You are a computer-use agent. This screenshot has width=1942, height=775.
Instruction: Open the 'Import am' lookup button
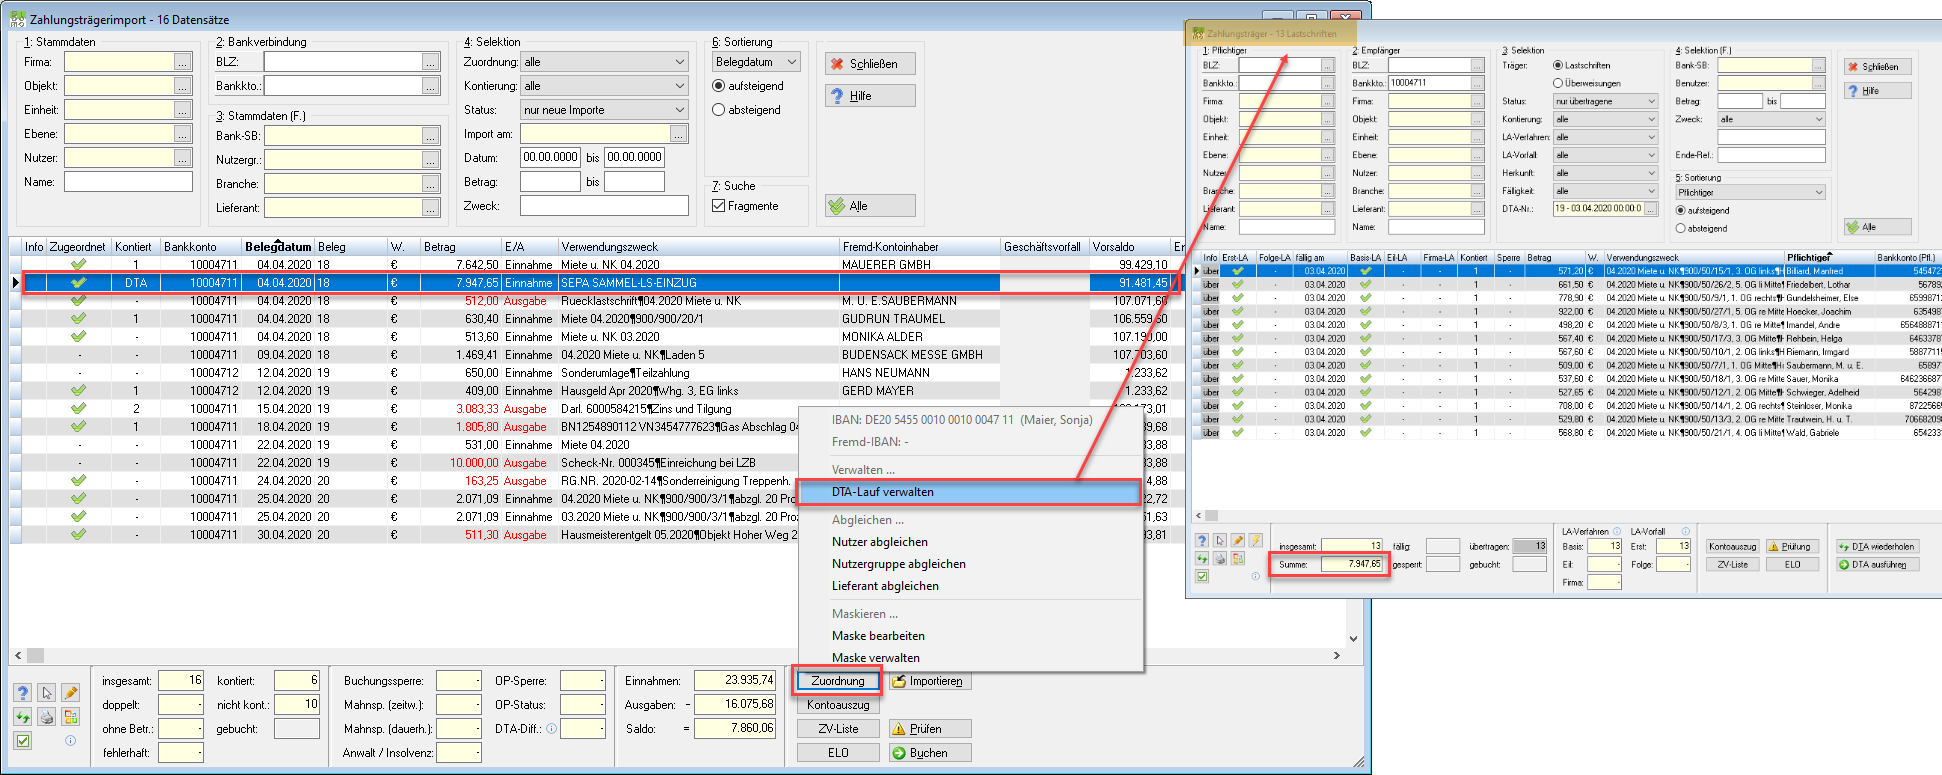click(x=679, y=134)
